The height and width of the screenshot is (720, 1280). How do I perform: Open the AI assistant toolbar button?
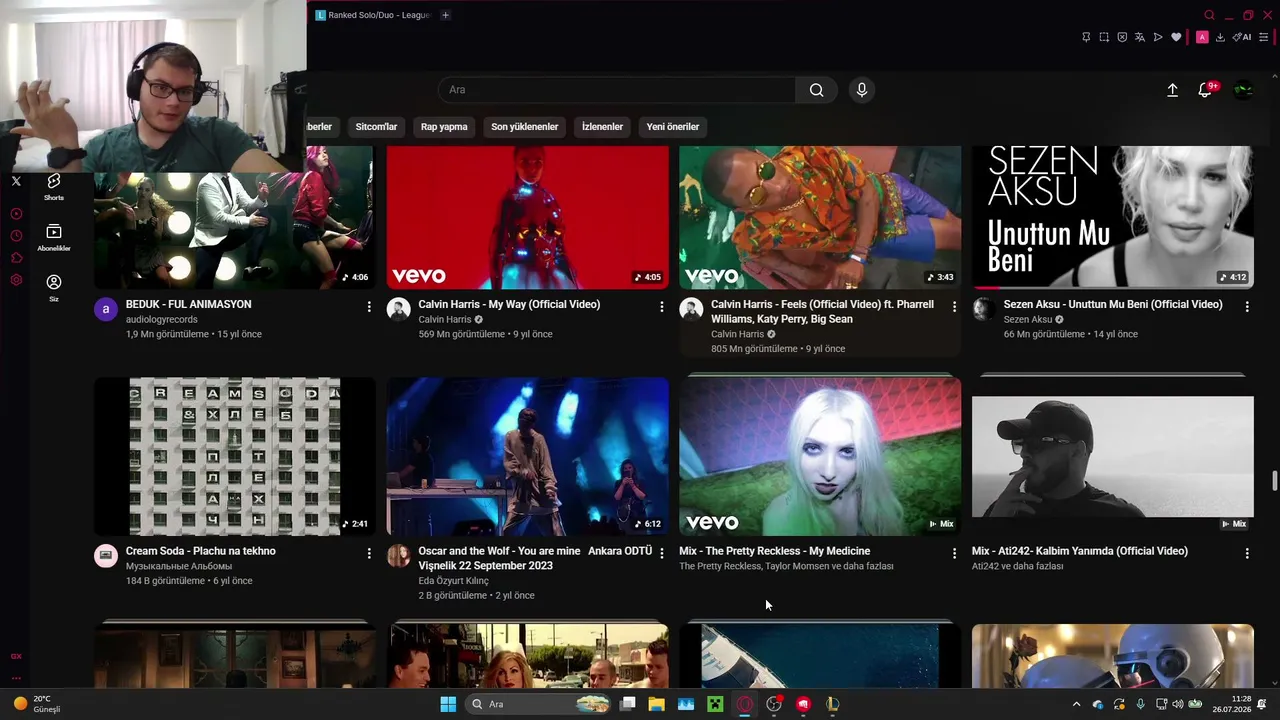pyautogui.click(x=1243, y=37)
